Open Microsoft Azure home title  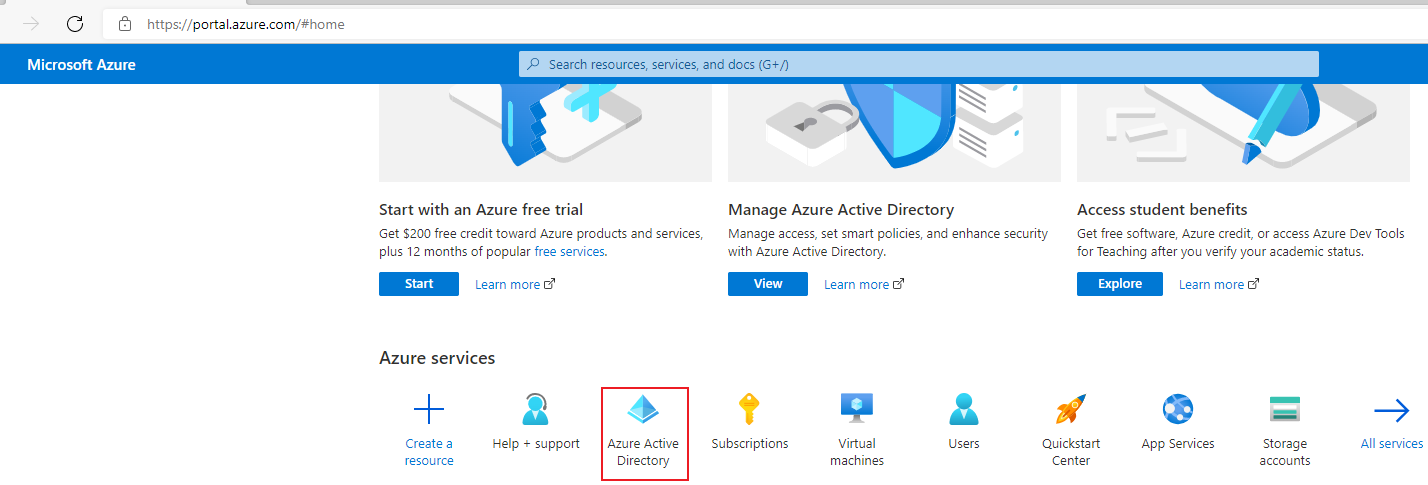click(x=81, y=65)
